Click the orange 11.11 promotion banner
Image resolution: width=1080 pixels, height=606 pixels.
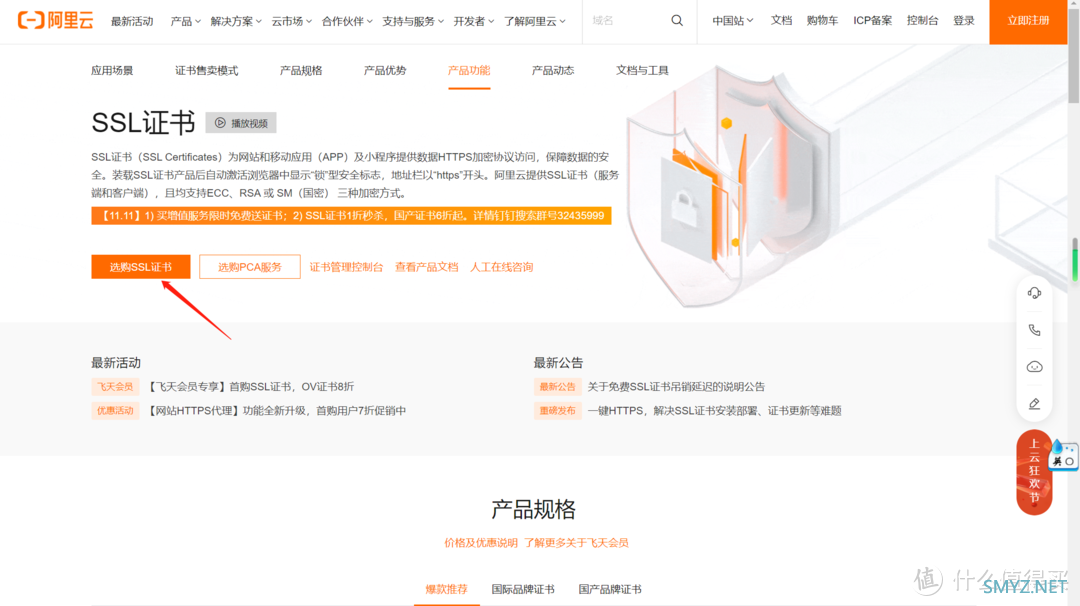tap(351, 216)
